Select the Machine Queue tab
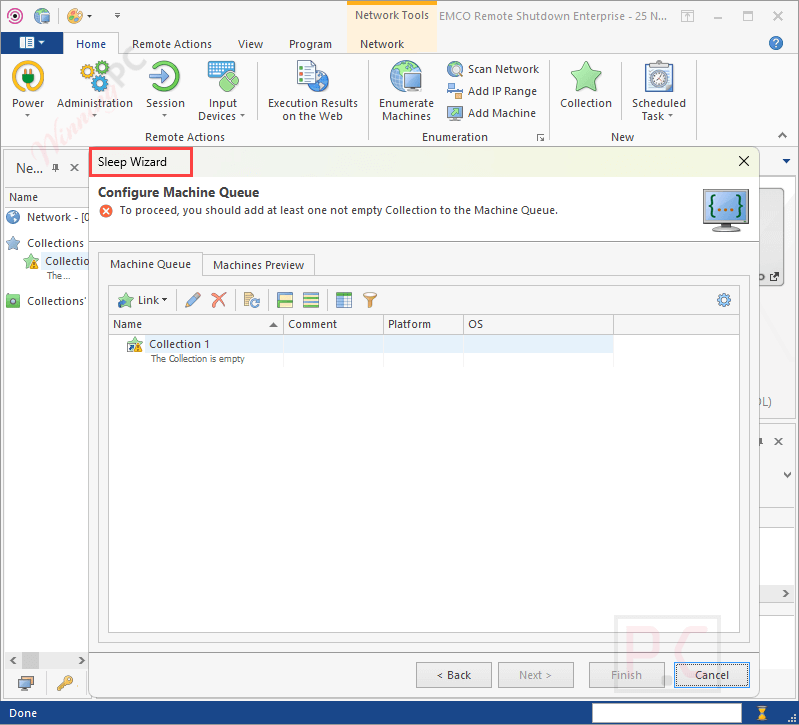The width and height of the screenshot is (799, 725). click(150, 264)
